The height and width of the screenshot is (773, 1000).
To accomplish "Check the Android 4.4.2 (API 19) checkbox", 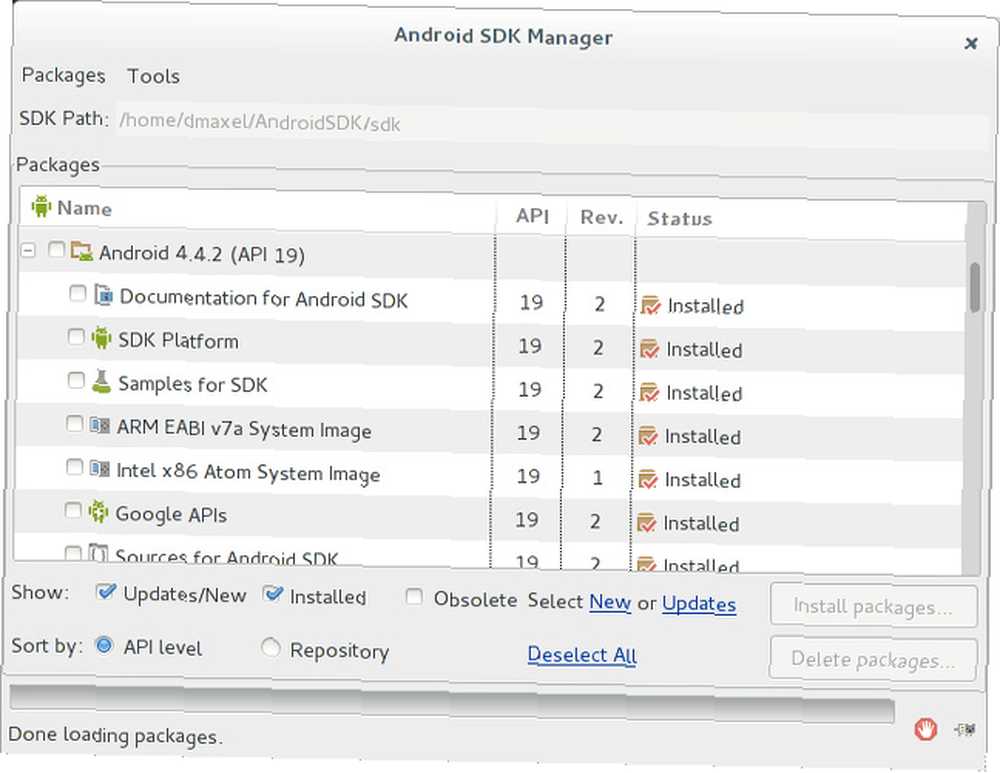I will point(57,249).
